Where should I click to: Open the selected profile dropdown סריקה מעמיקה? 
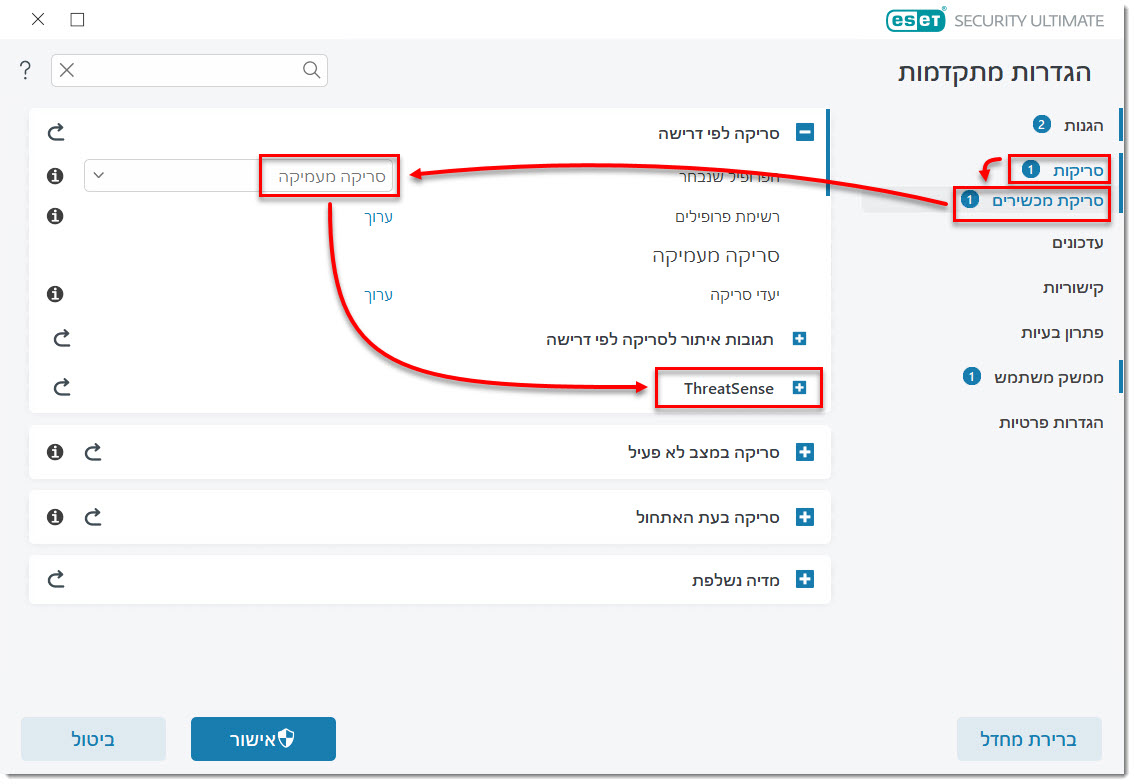click(239, 176)
